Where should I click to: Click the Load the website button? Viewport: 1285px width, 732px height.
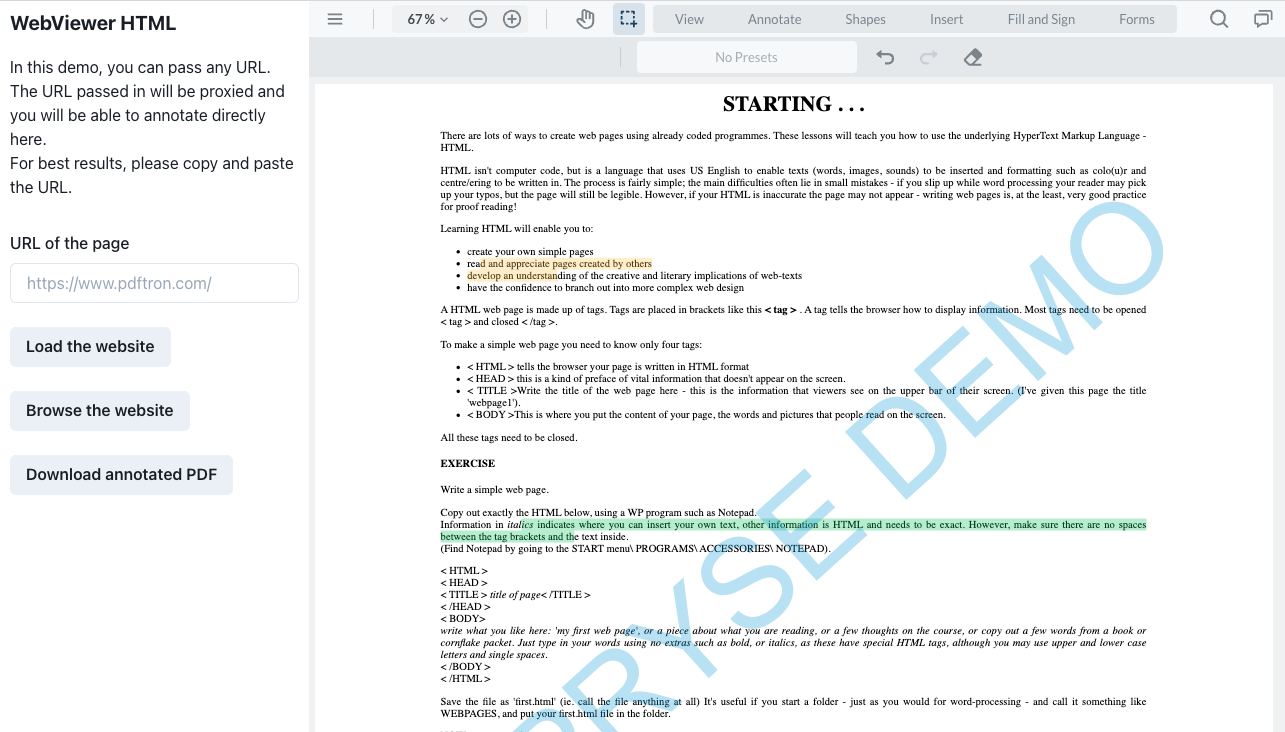(90, 347)
